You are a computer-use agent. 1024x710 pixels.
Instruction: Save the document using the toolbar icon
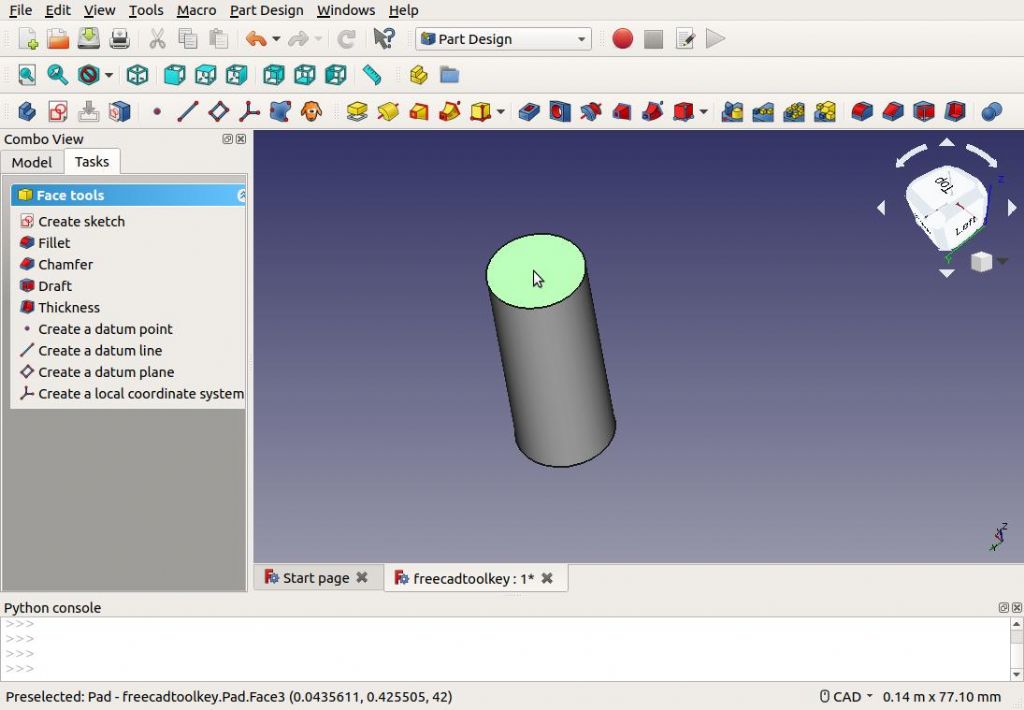89,39
